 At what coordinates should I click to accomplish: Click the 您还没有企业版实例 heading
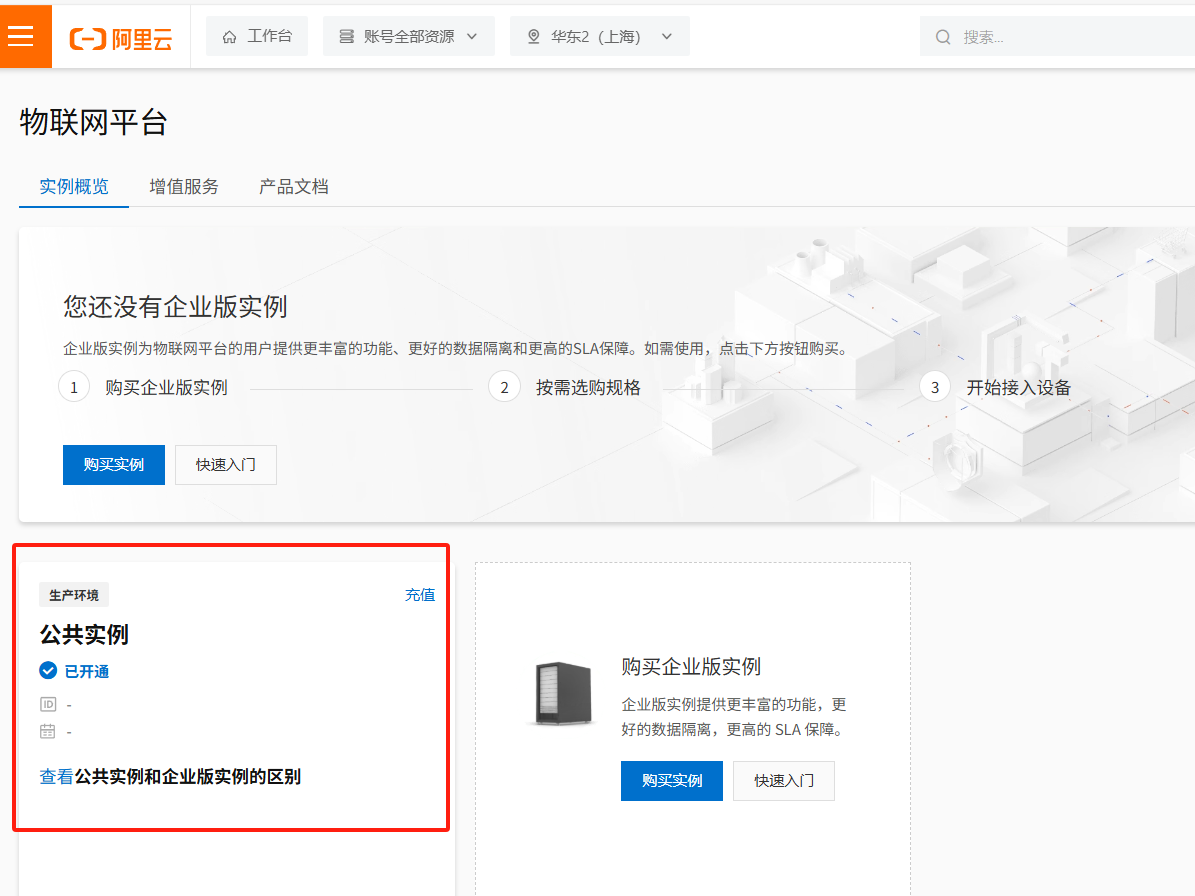[x=175, y=307]
